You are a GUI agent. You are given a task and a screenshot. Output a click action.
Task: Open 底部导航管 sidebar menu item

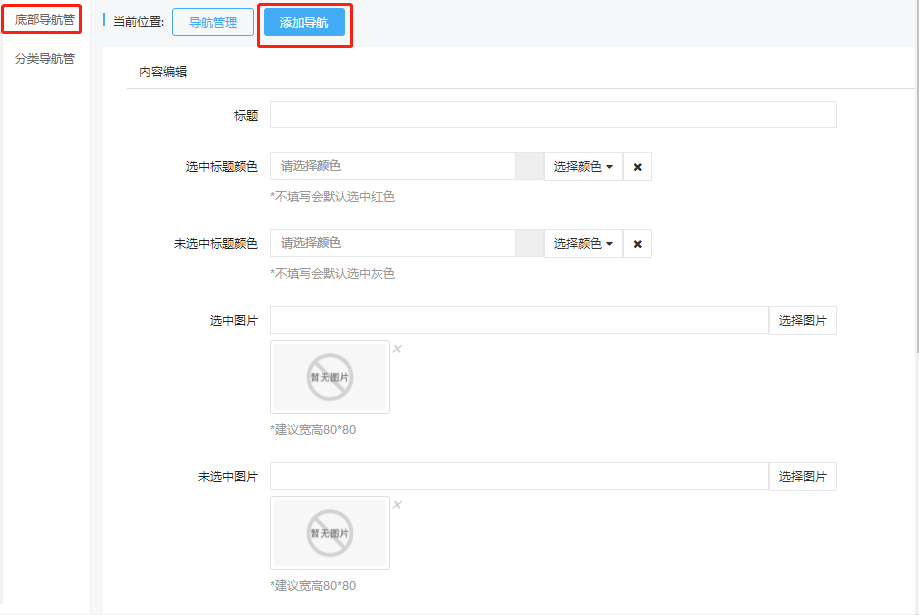point(45,20)
